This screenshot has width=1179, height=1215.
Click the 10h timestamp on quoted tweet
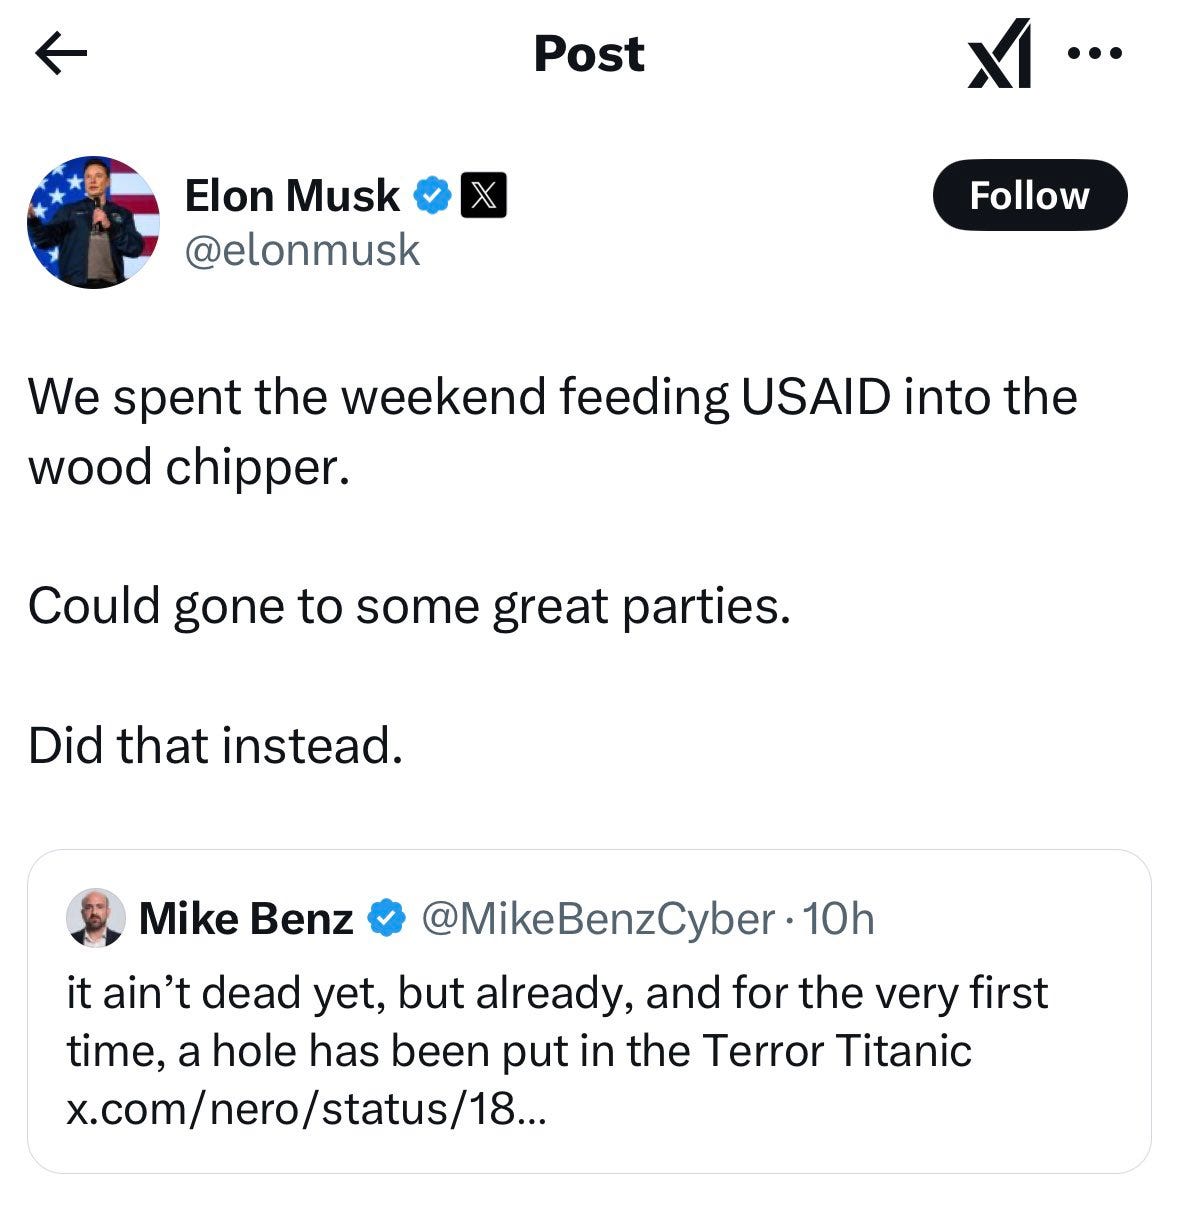pos(840,917)
